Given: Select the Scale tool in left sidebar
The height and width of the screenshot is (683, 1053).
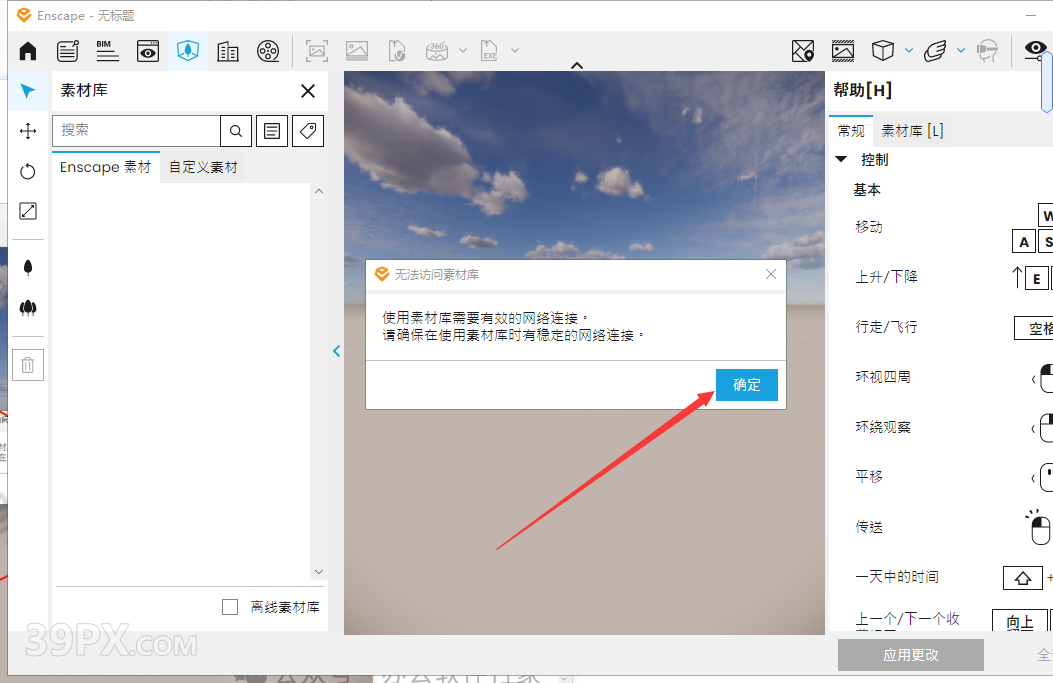Looking at the screenshot, I should [x=28, y=211].
